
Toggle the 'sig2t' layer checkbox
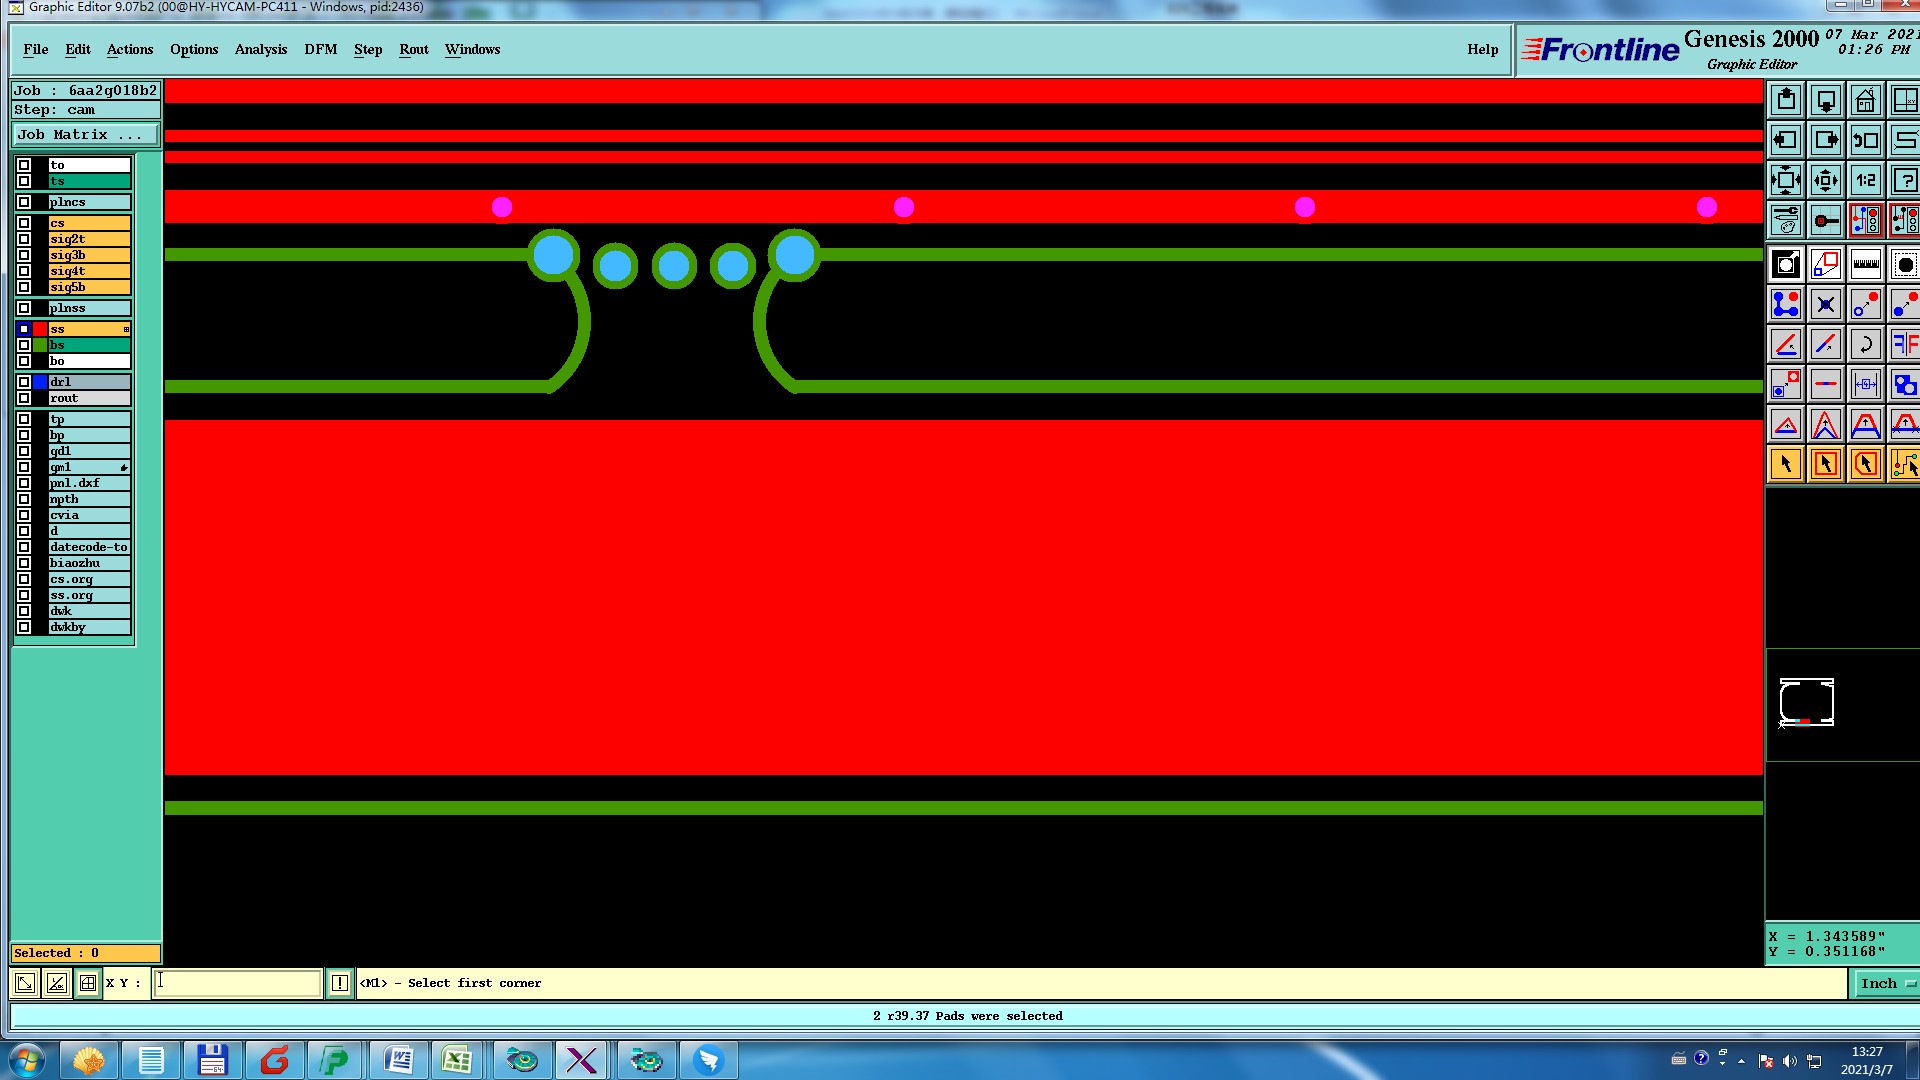tap(24, 239)
